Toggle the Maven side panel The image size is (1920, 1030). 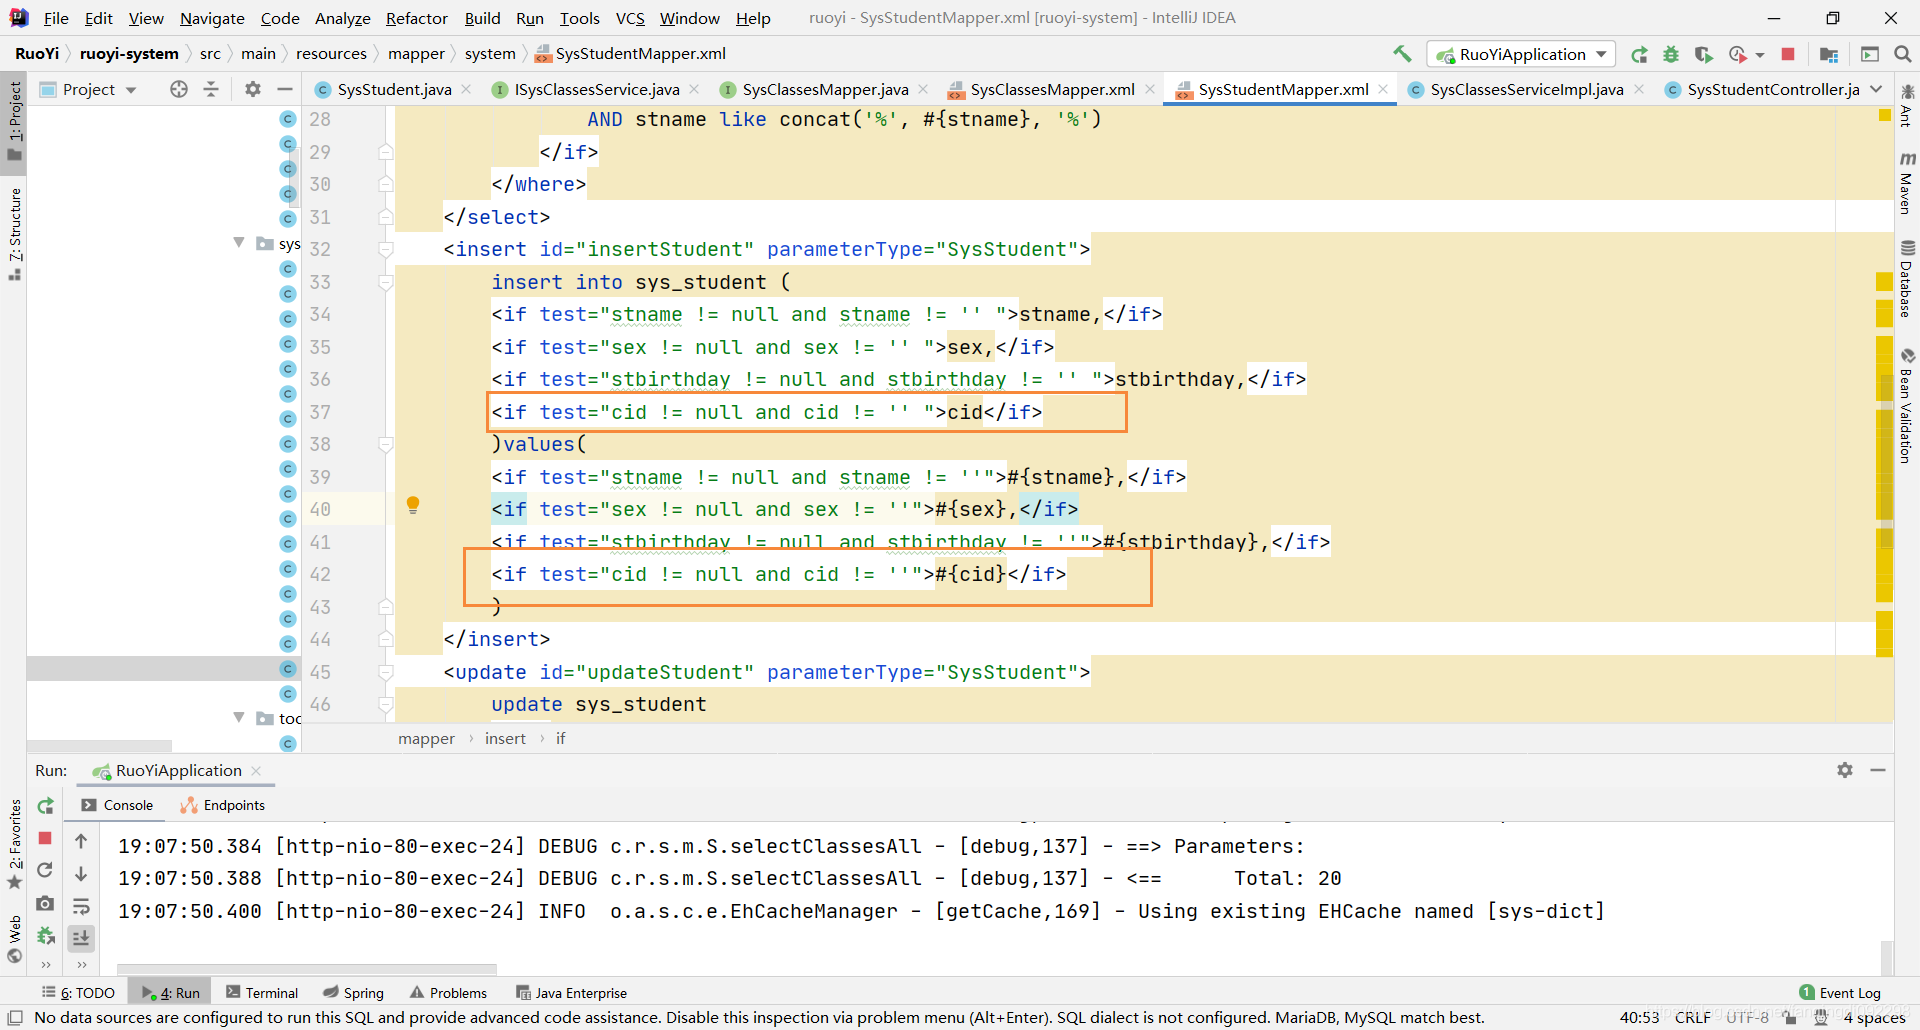coord(1907,184)
